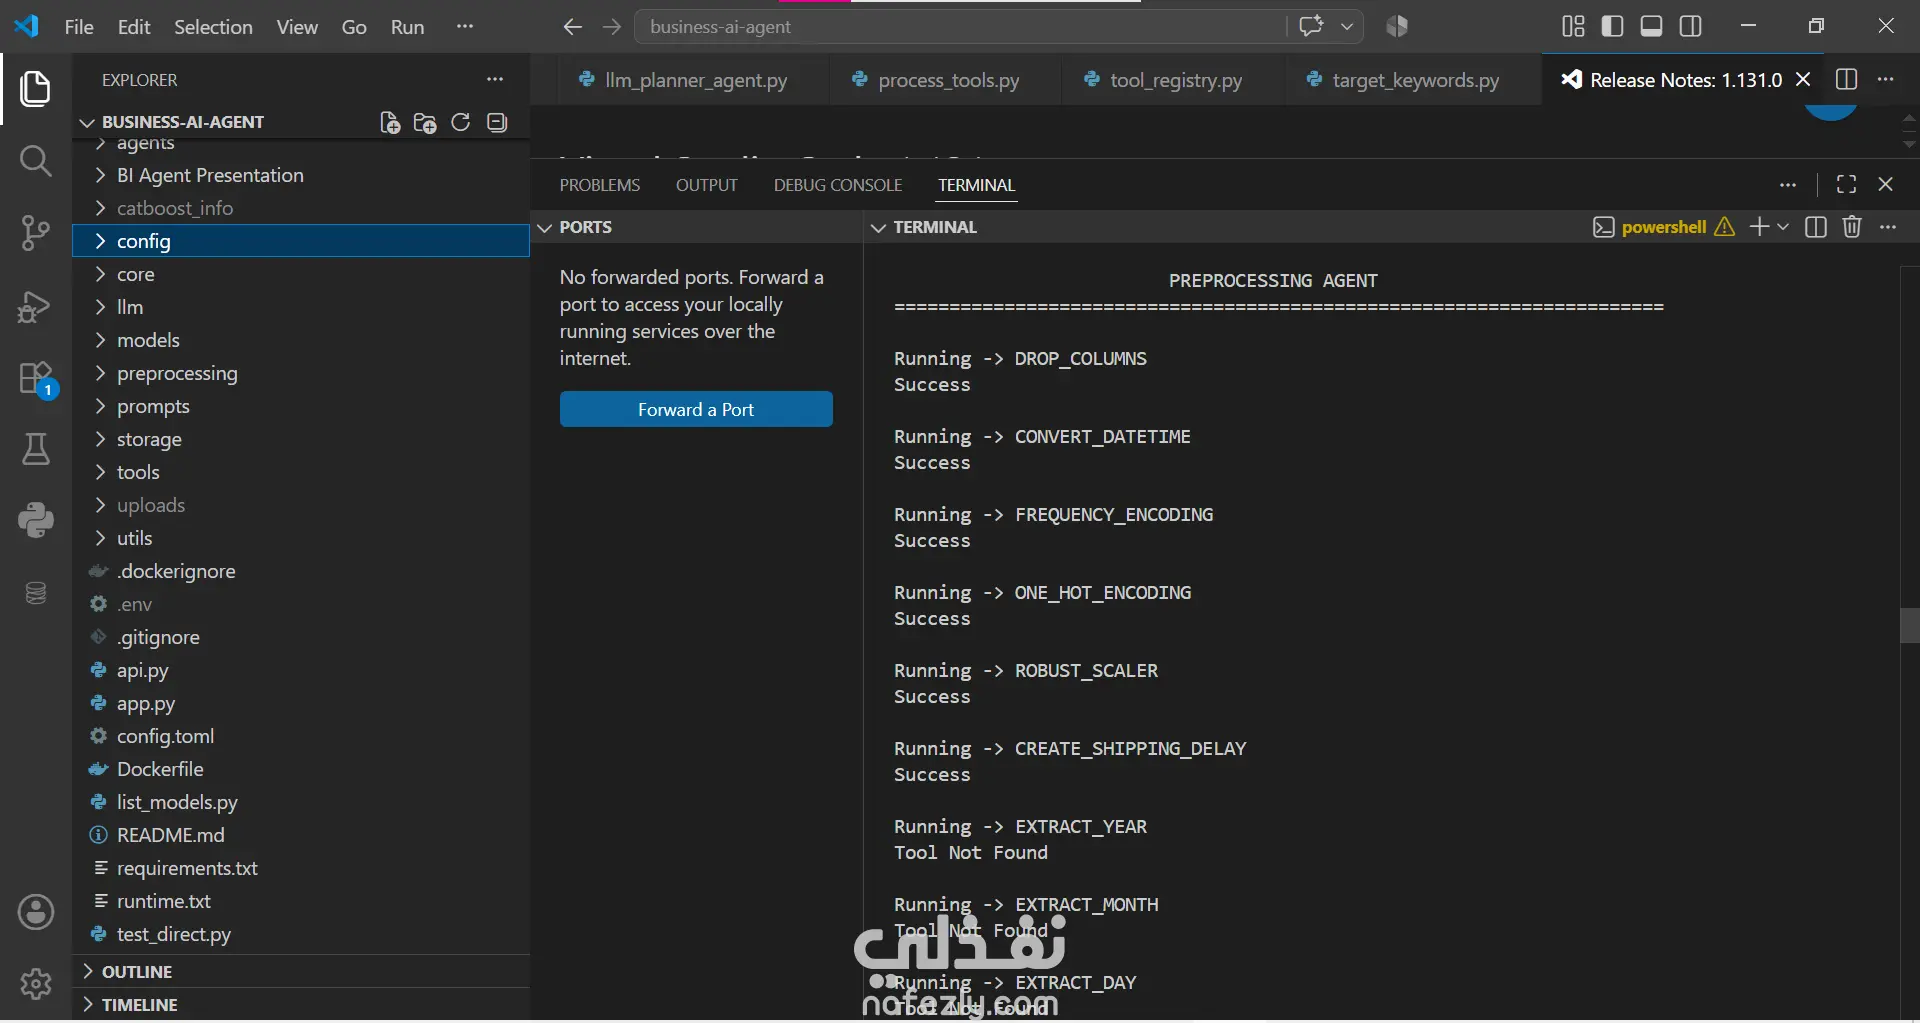Switch to the PROBLEMS panel tab
The image size is (1920, 1023).
pyautogui.click(x=600, y=185)
